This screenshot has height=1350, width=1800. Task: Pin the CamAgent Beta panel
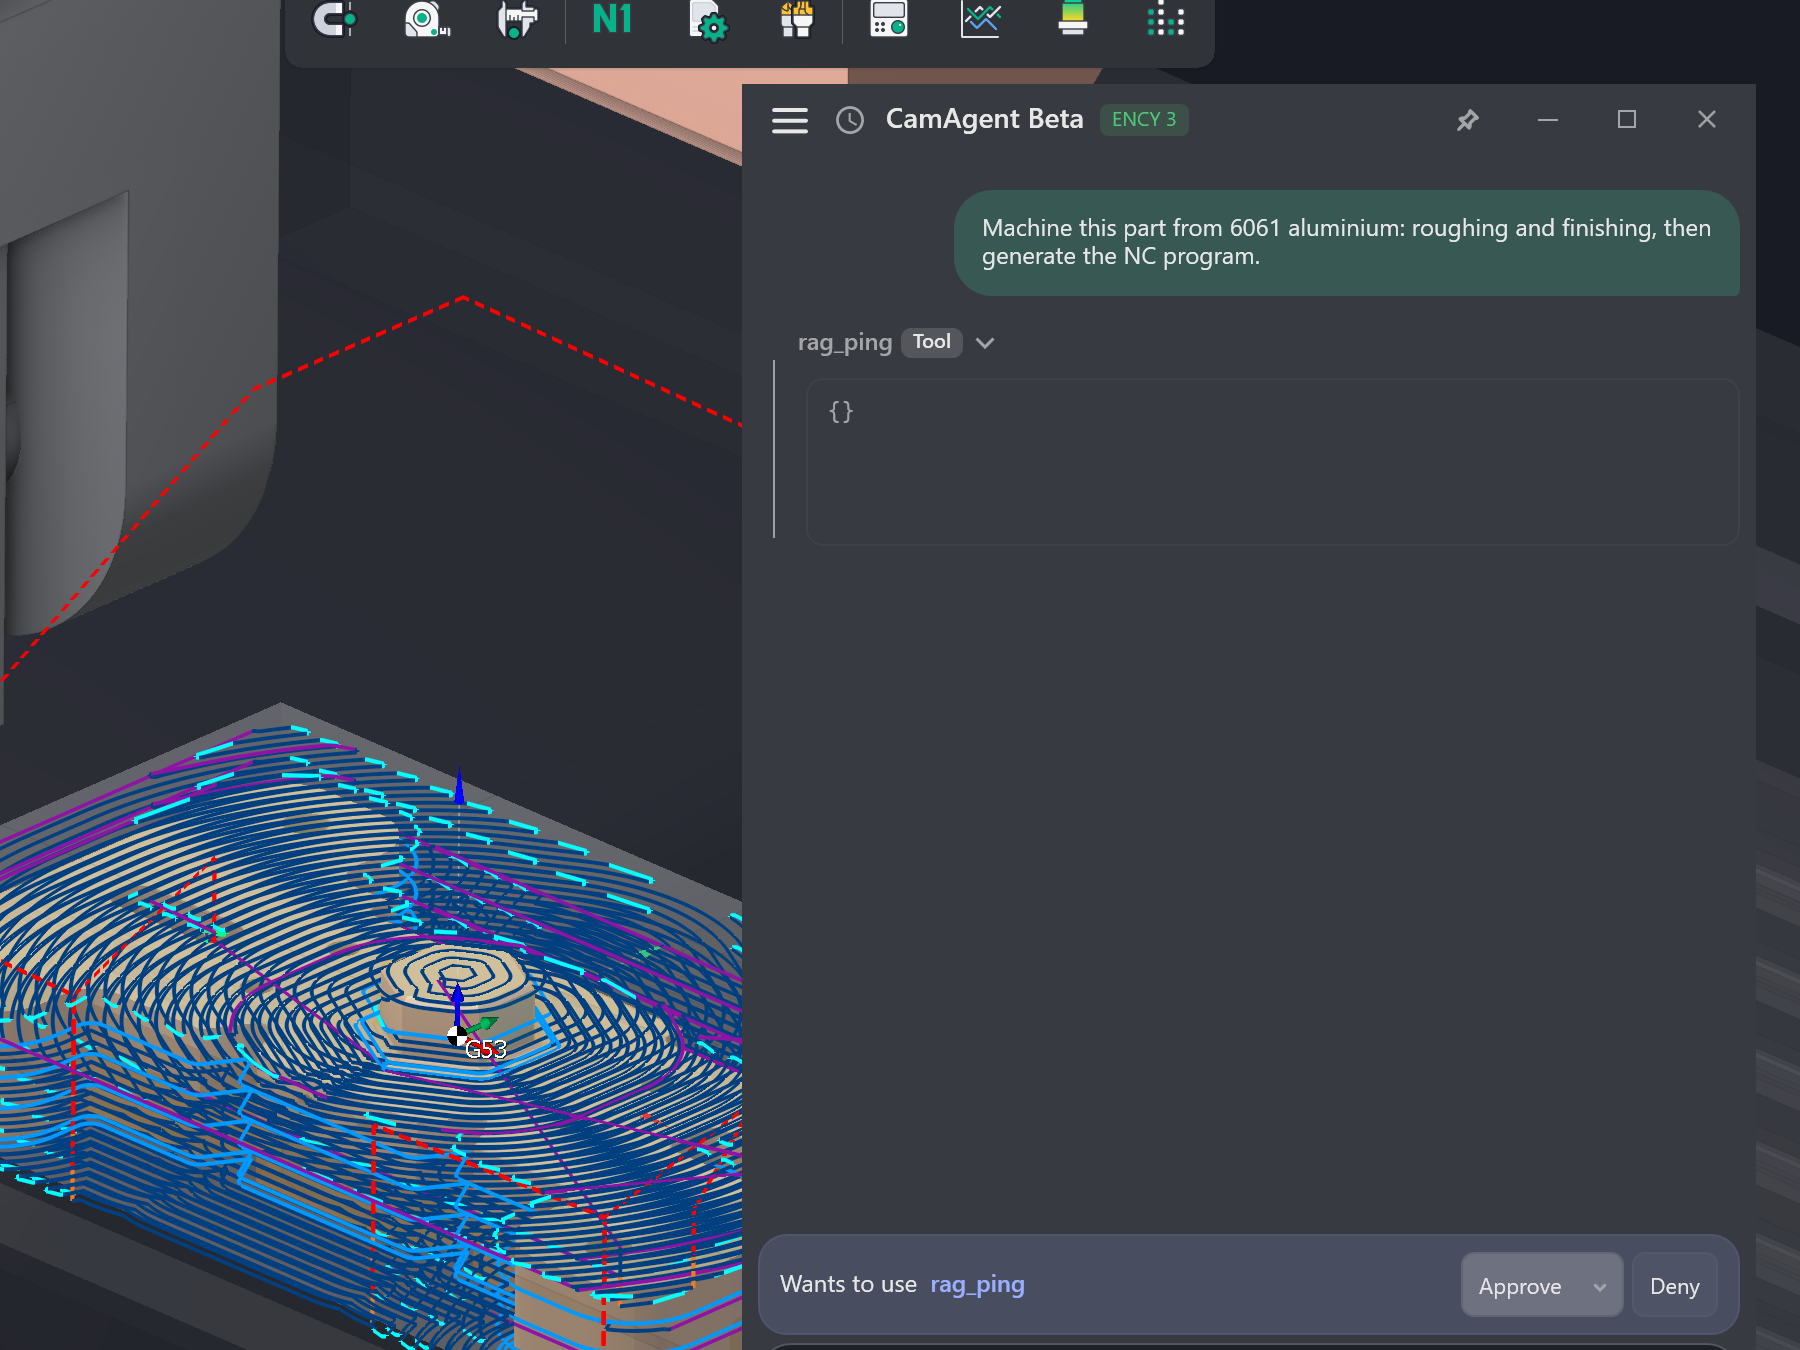(1467, 120)
